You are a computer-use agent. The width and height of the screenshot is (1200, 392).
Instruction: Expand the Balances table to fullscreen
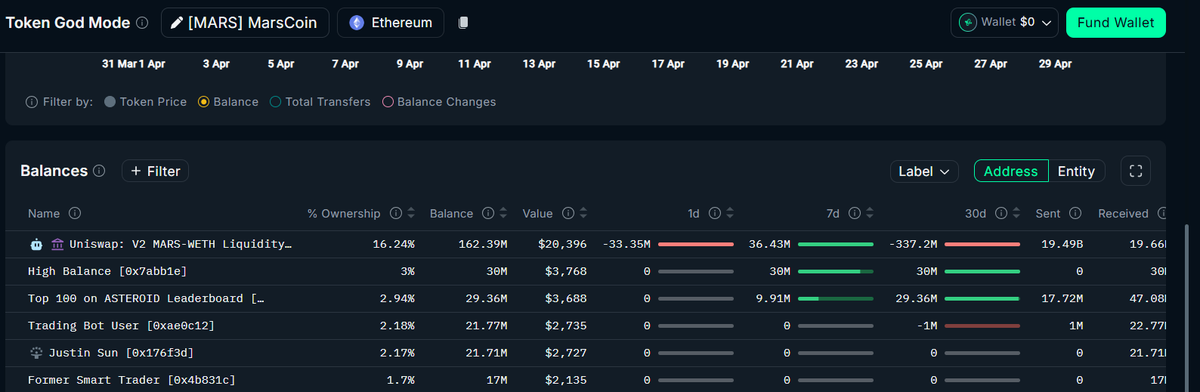(1135, 171)
